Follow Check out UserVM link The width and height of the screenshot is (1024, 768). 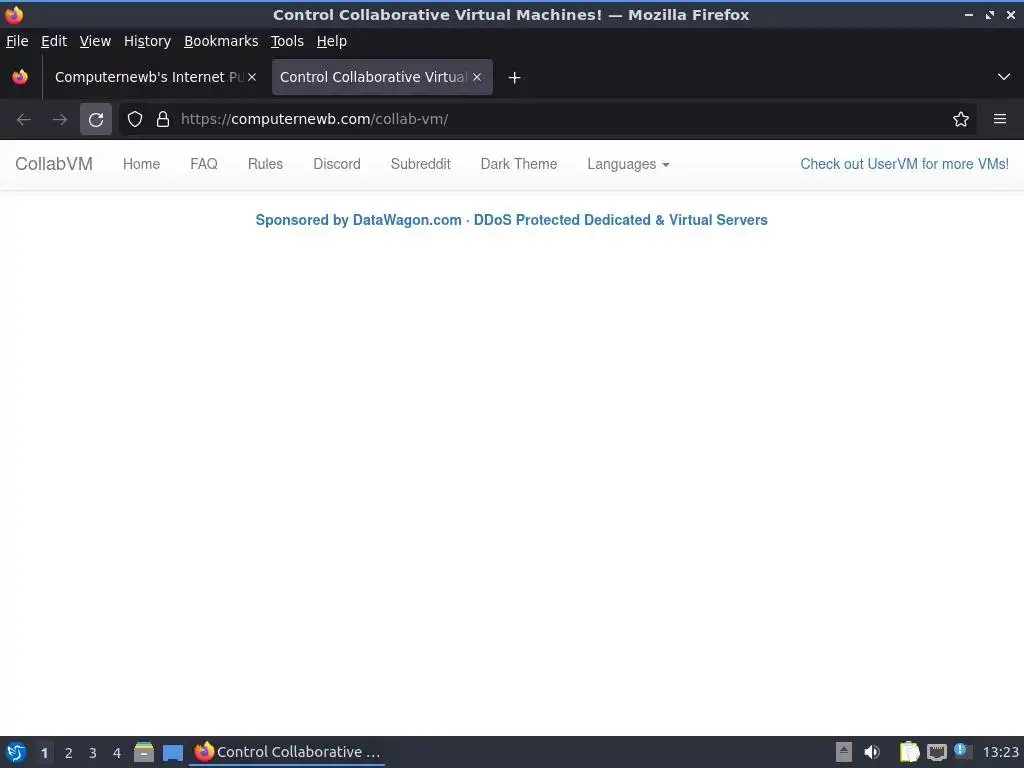(x=904, y=164)
